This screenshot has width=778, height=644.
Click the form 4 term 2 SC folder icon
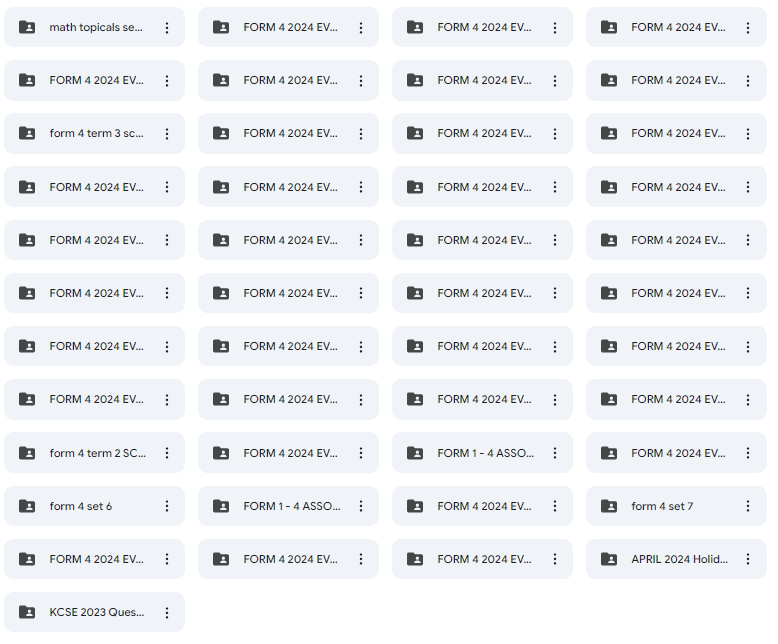(x=27, y=453)
